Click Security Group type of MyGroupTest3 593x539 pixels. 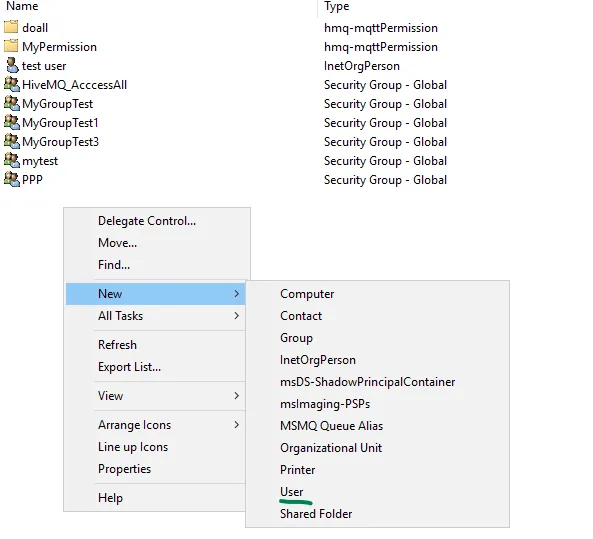(x=385, y=142)
